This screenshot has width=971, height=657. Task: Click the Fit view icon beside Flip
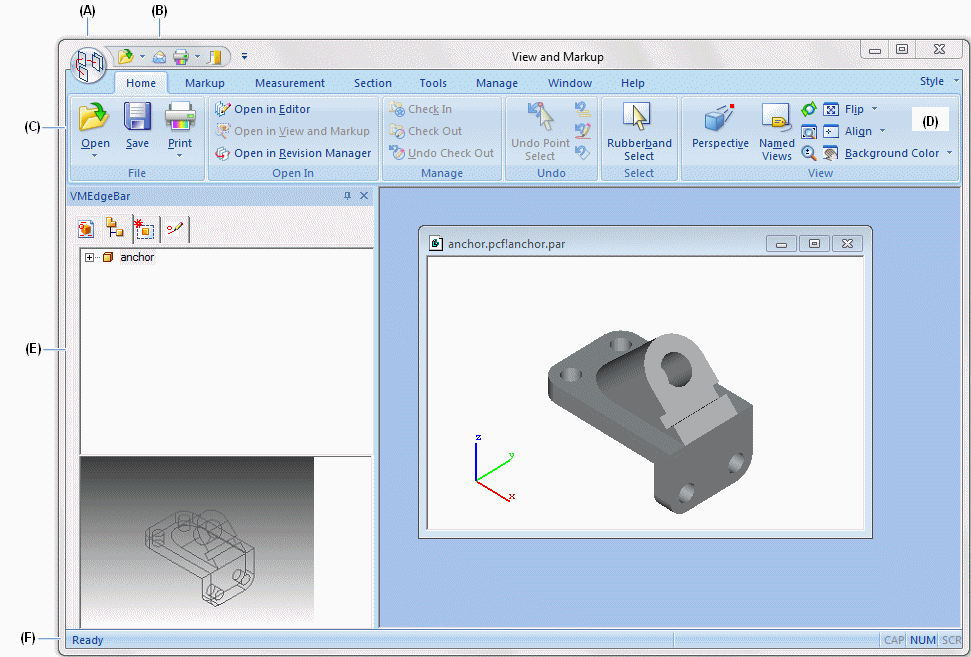831,109
